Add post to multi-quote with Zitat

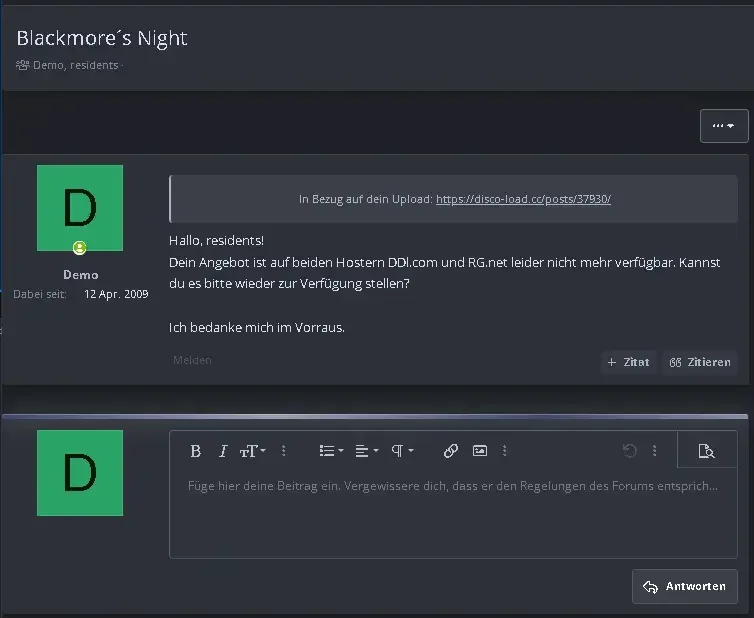click(x=628, y=362)
